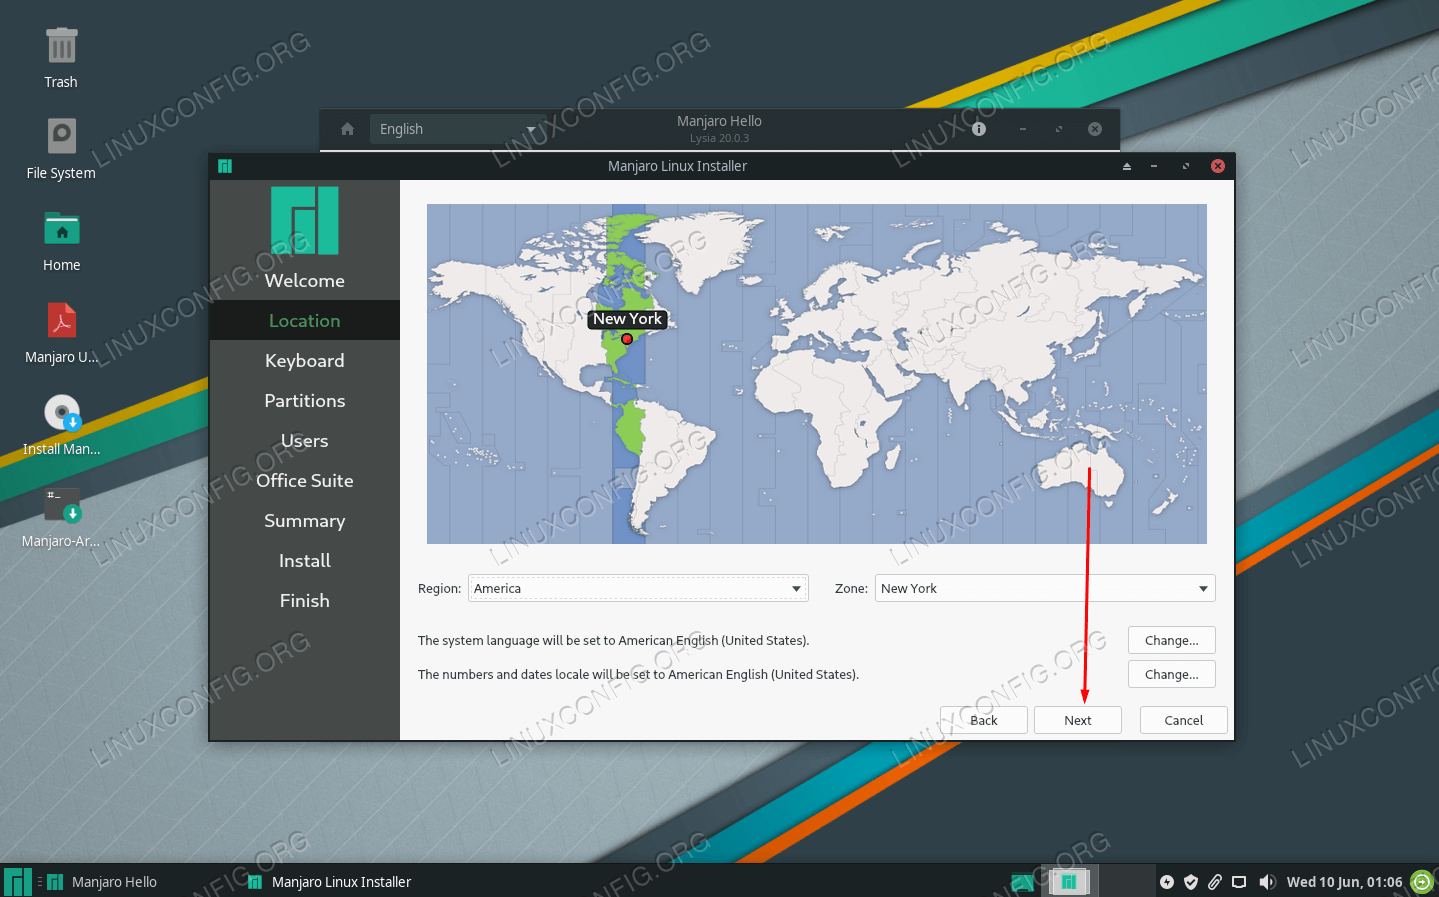Click the clipboard paperclip tray icon
Screen dimensions: 1439x897
point(1215,882)
